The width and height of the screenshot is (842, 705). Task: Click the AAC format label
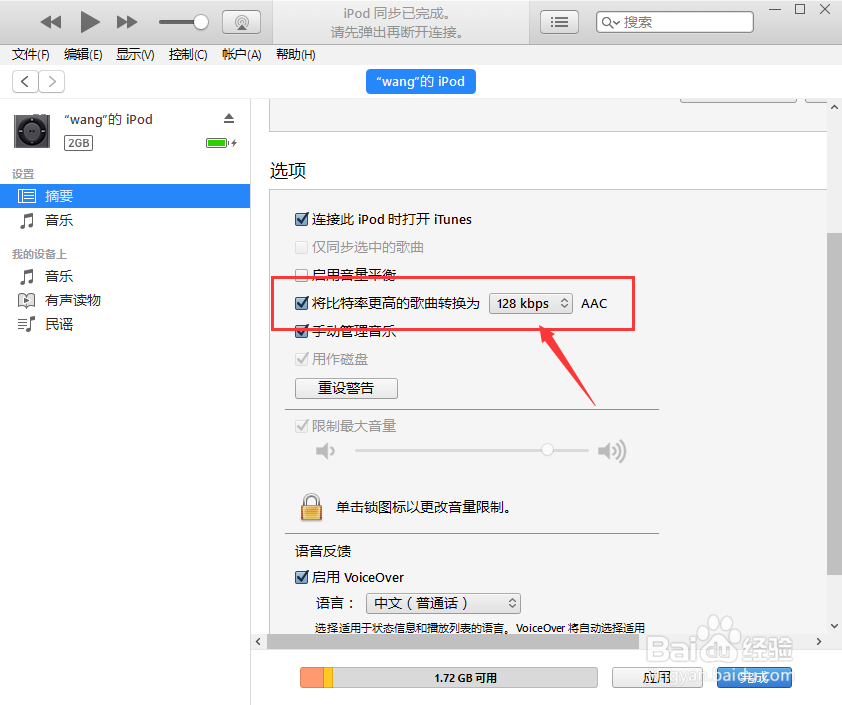pos(594,303)
